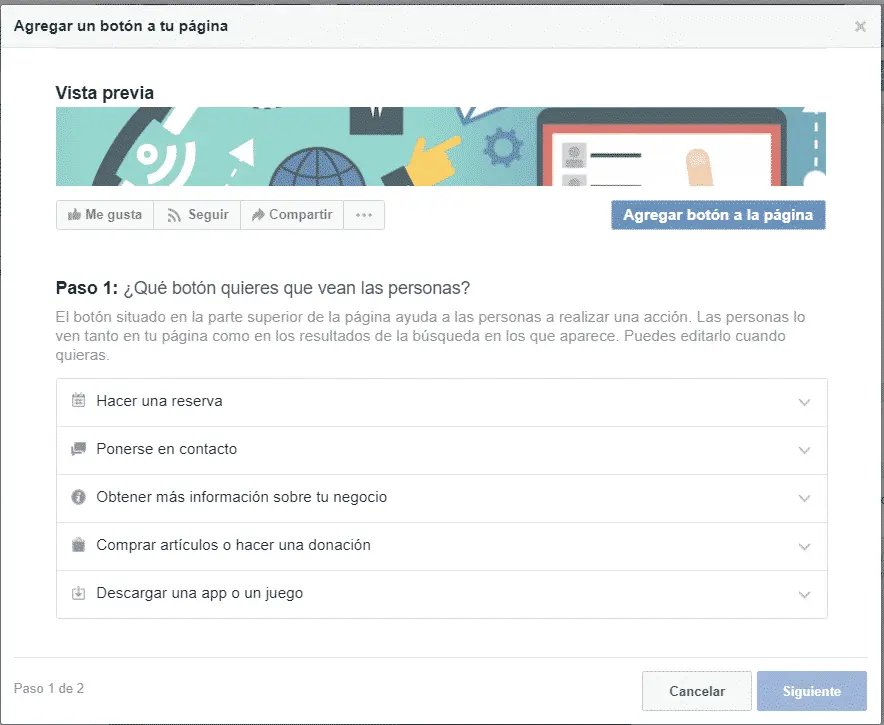
Task: Click the Agregar botón a la página button
Action: (718, 214)
